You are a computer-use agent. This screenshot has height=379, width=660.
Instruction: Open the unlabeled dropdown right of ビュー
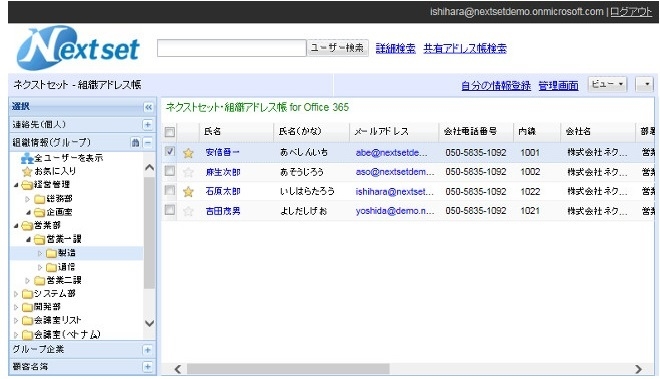click(644, 84)
